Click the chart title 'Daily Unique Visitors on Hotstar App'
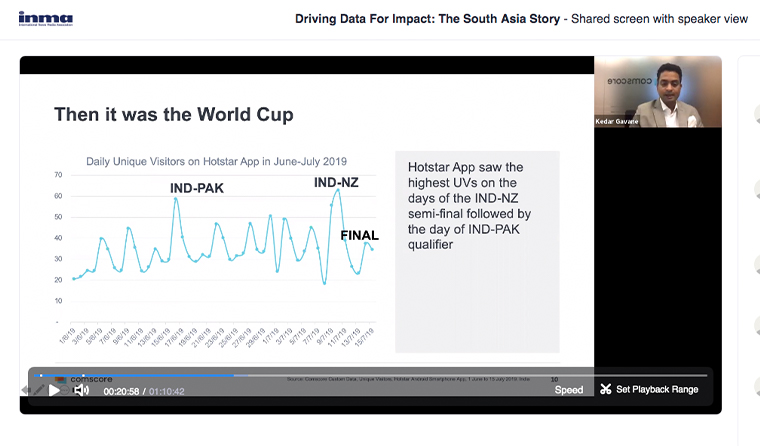 tap(216, 161)
